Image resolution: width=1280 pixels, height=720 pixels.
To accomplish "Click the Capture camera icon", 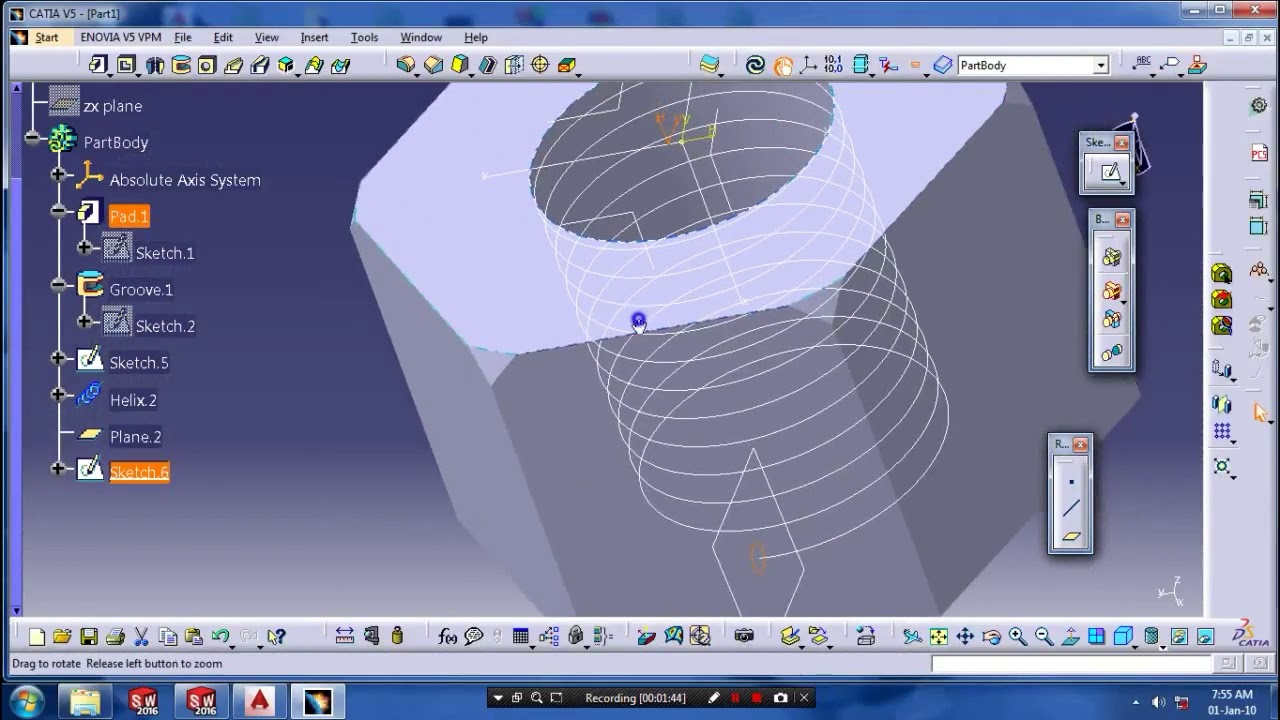I will 744,636.
